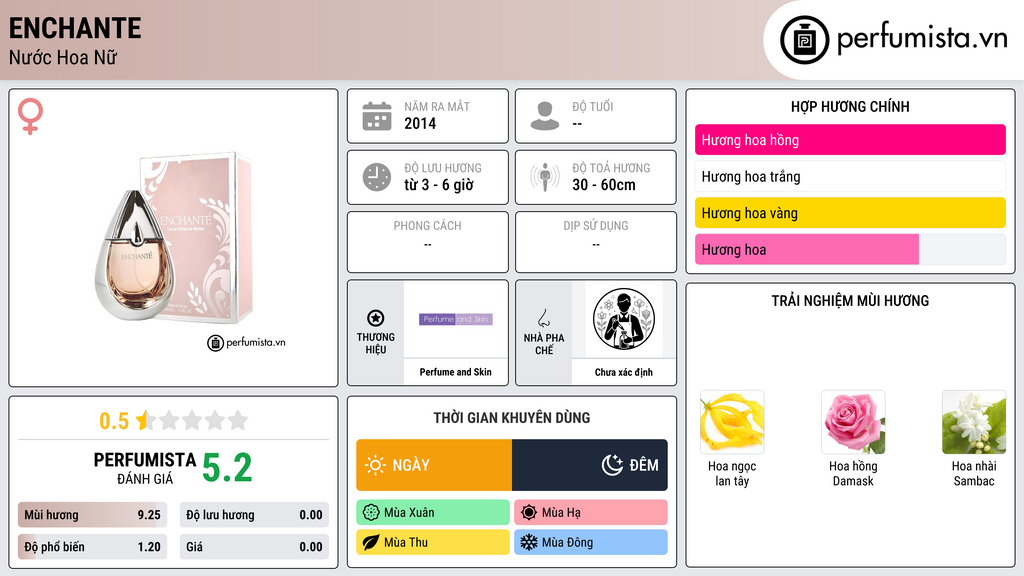Click the leaf icon for Mùa Thu
The height and width of the screenshot is (576, 1024).
(370, 542)
